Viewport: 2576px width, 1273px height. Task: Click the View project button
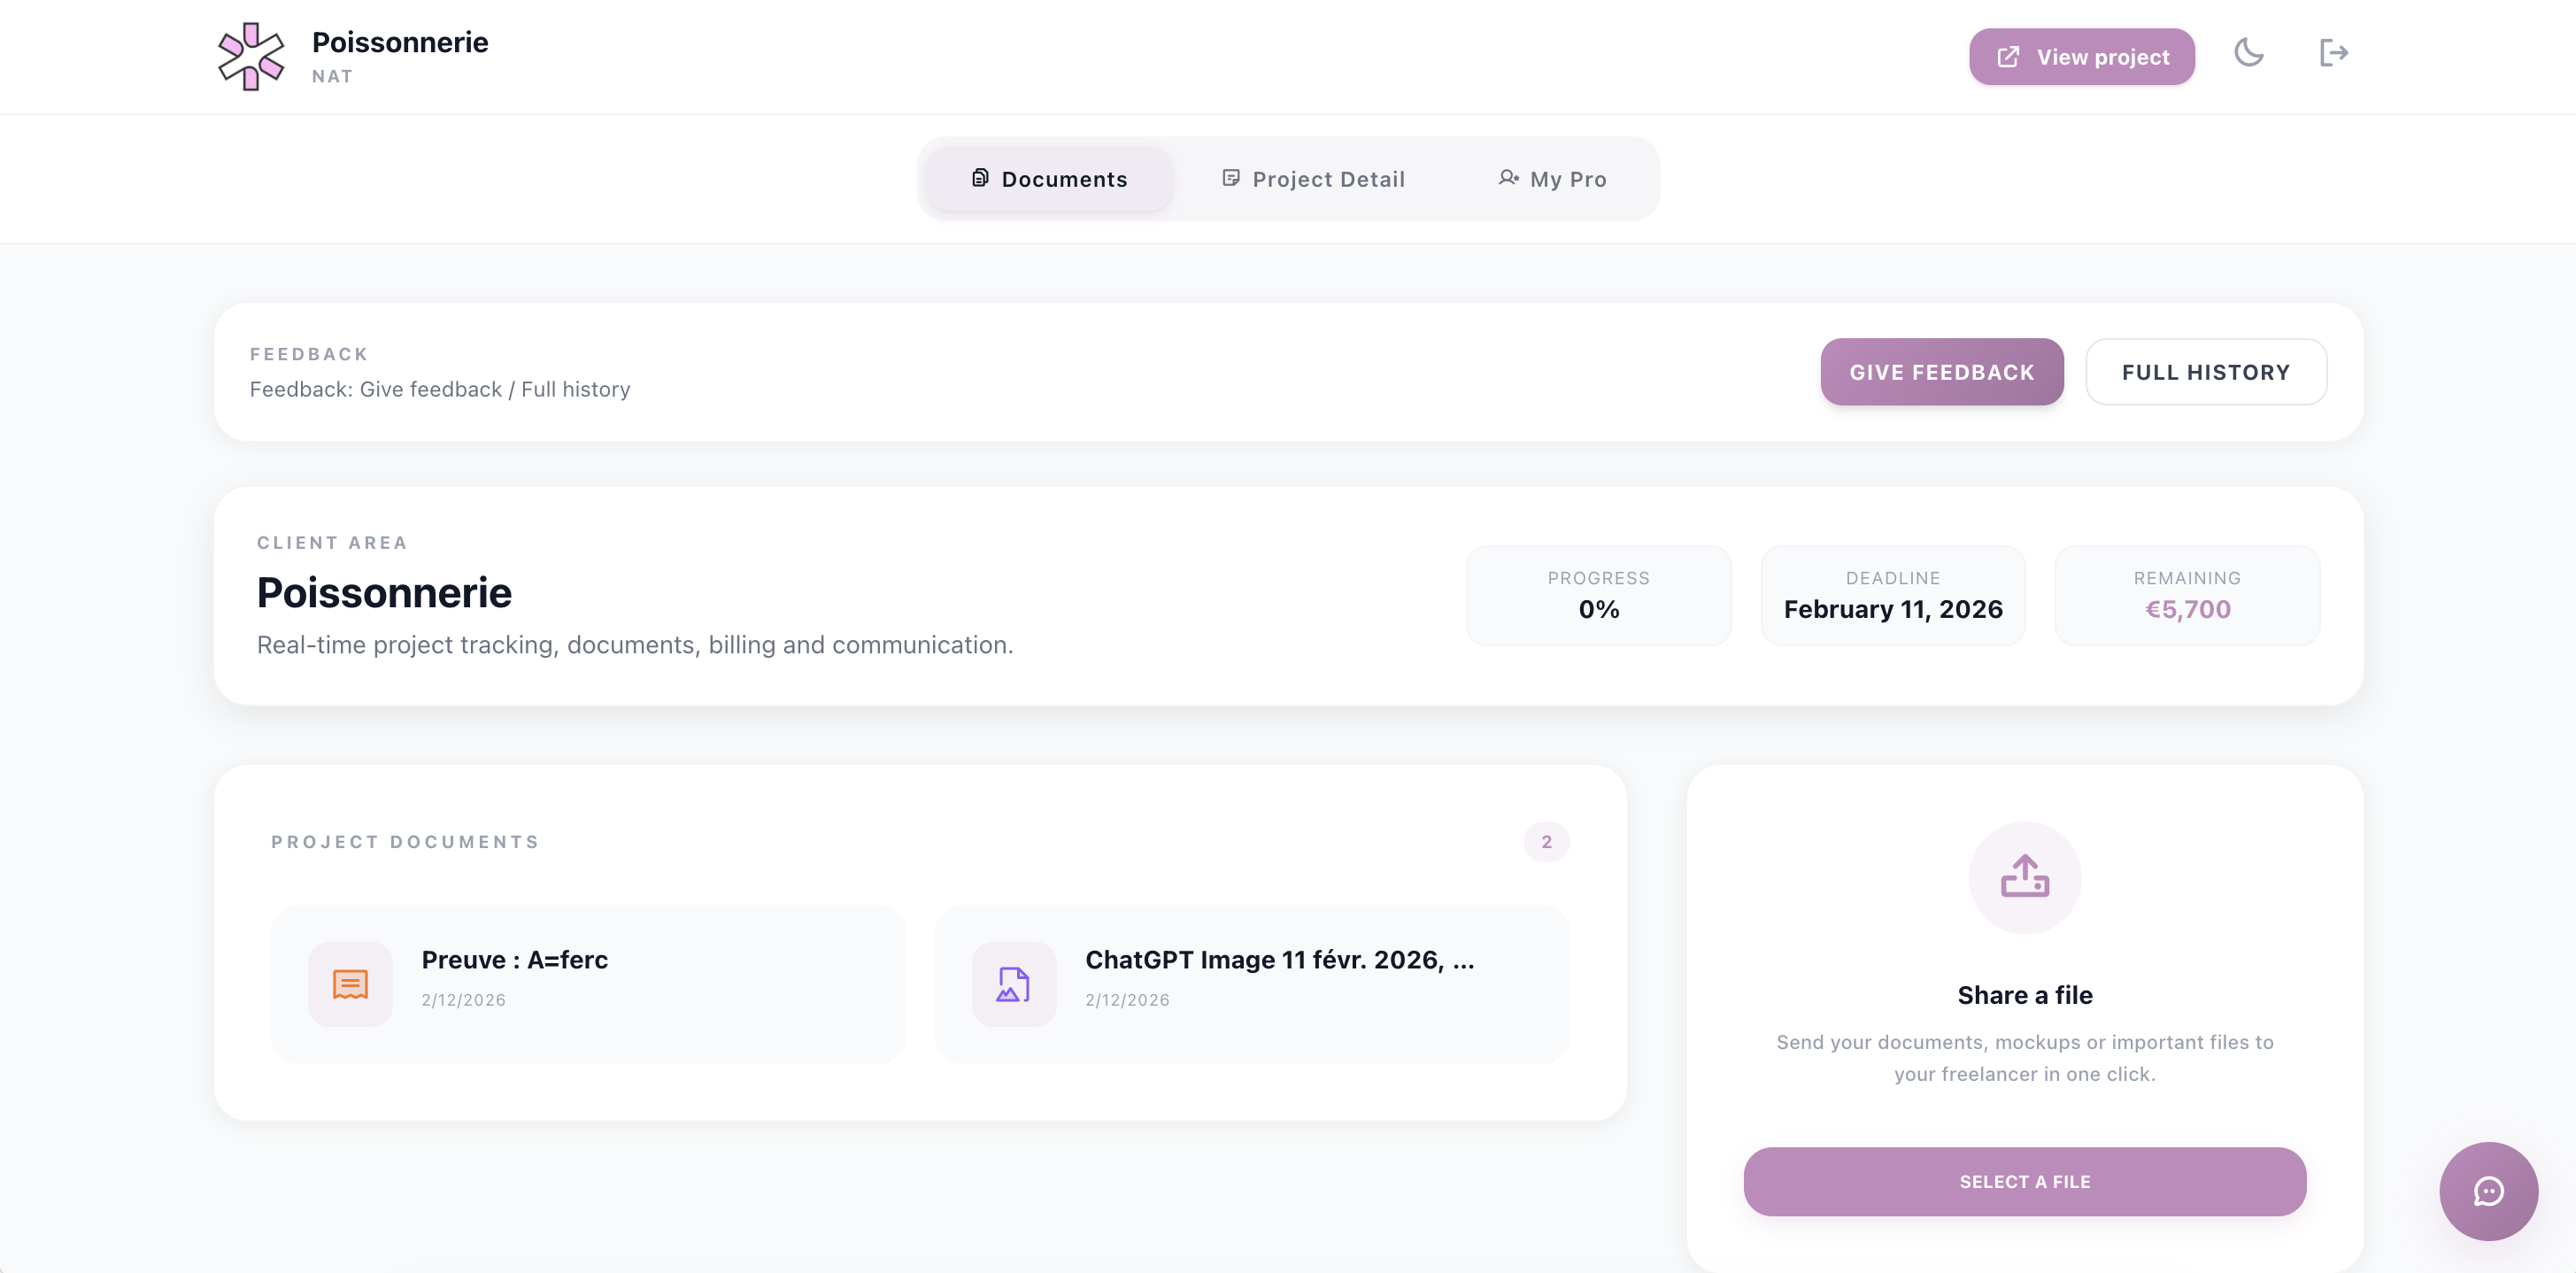point(2082,56)
